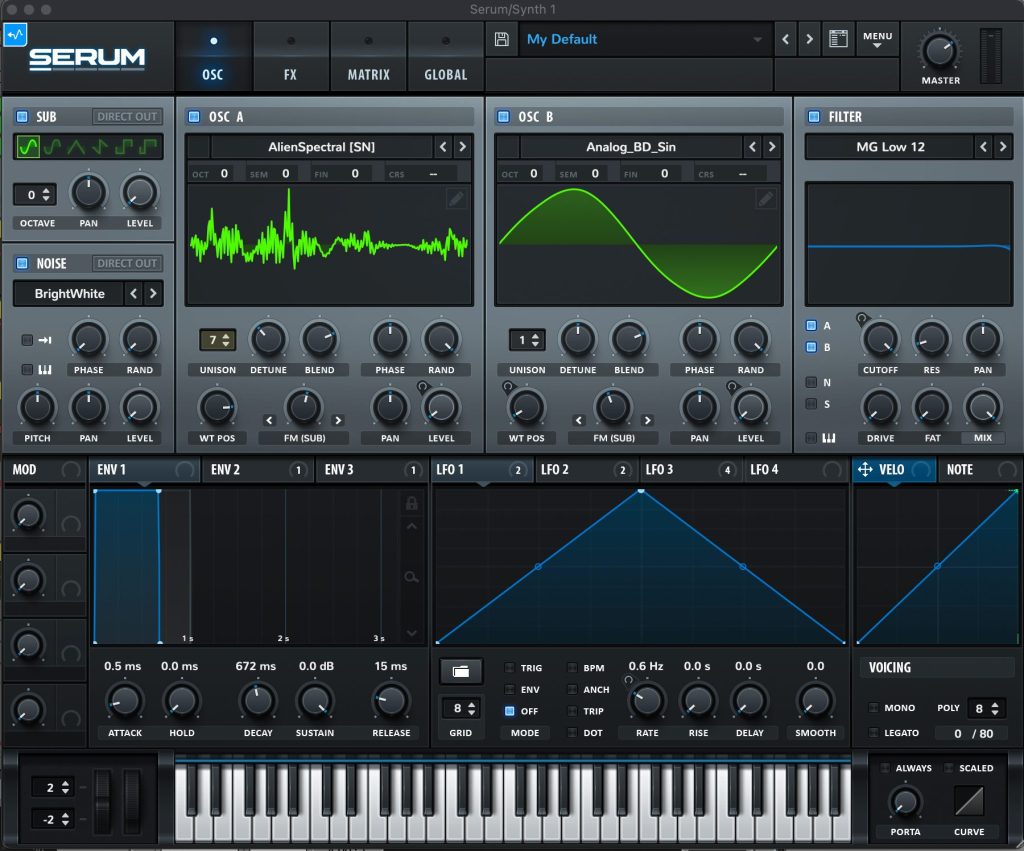
Task: Toggle the OSC B enable switch
Action: (504, 116)
